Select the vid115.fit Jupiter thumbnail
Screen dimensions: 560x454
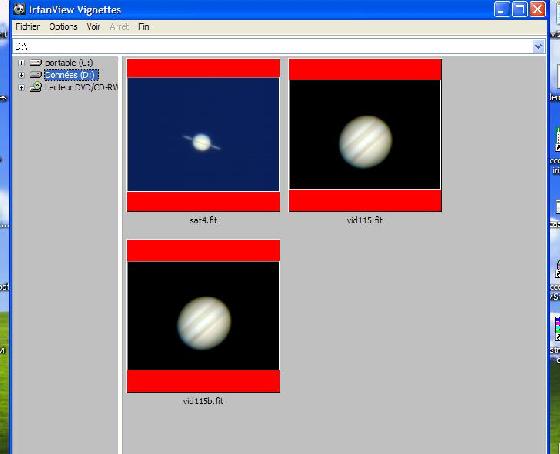coord(365,135)
